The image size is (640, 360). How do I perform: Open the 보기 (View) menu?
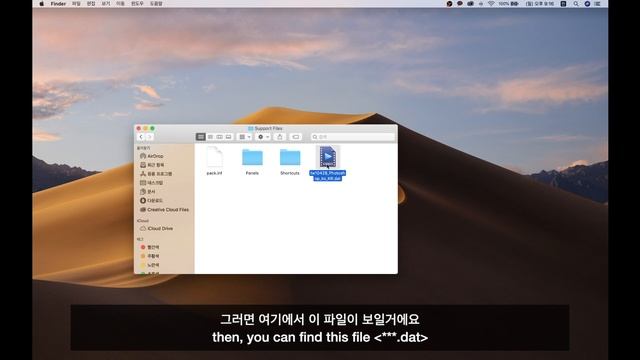[x=105, y=4]
